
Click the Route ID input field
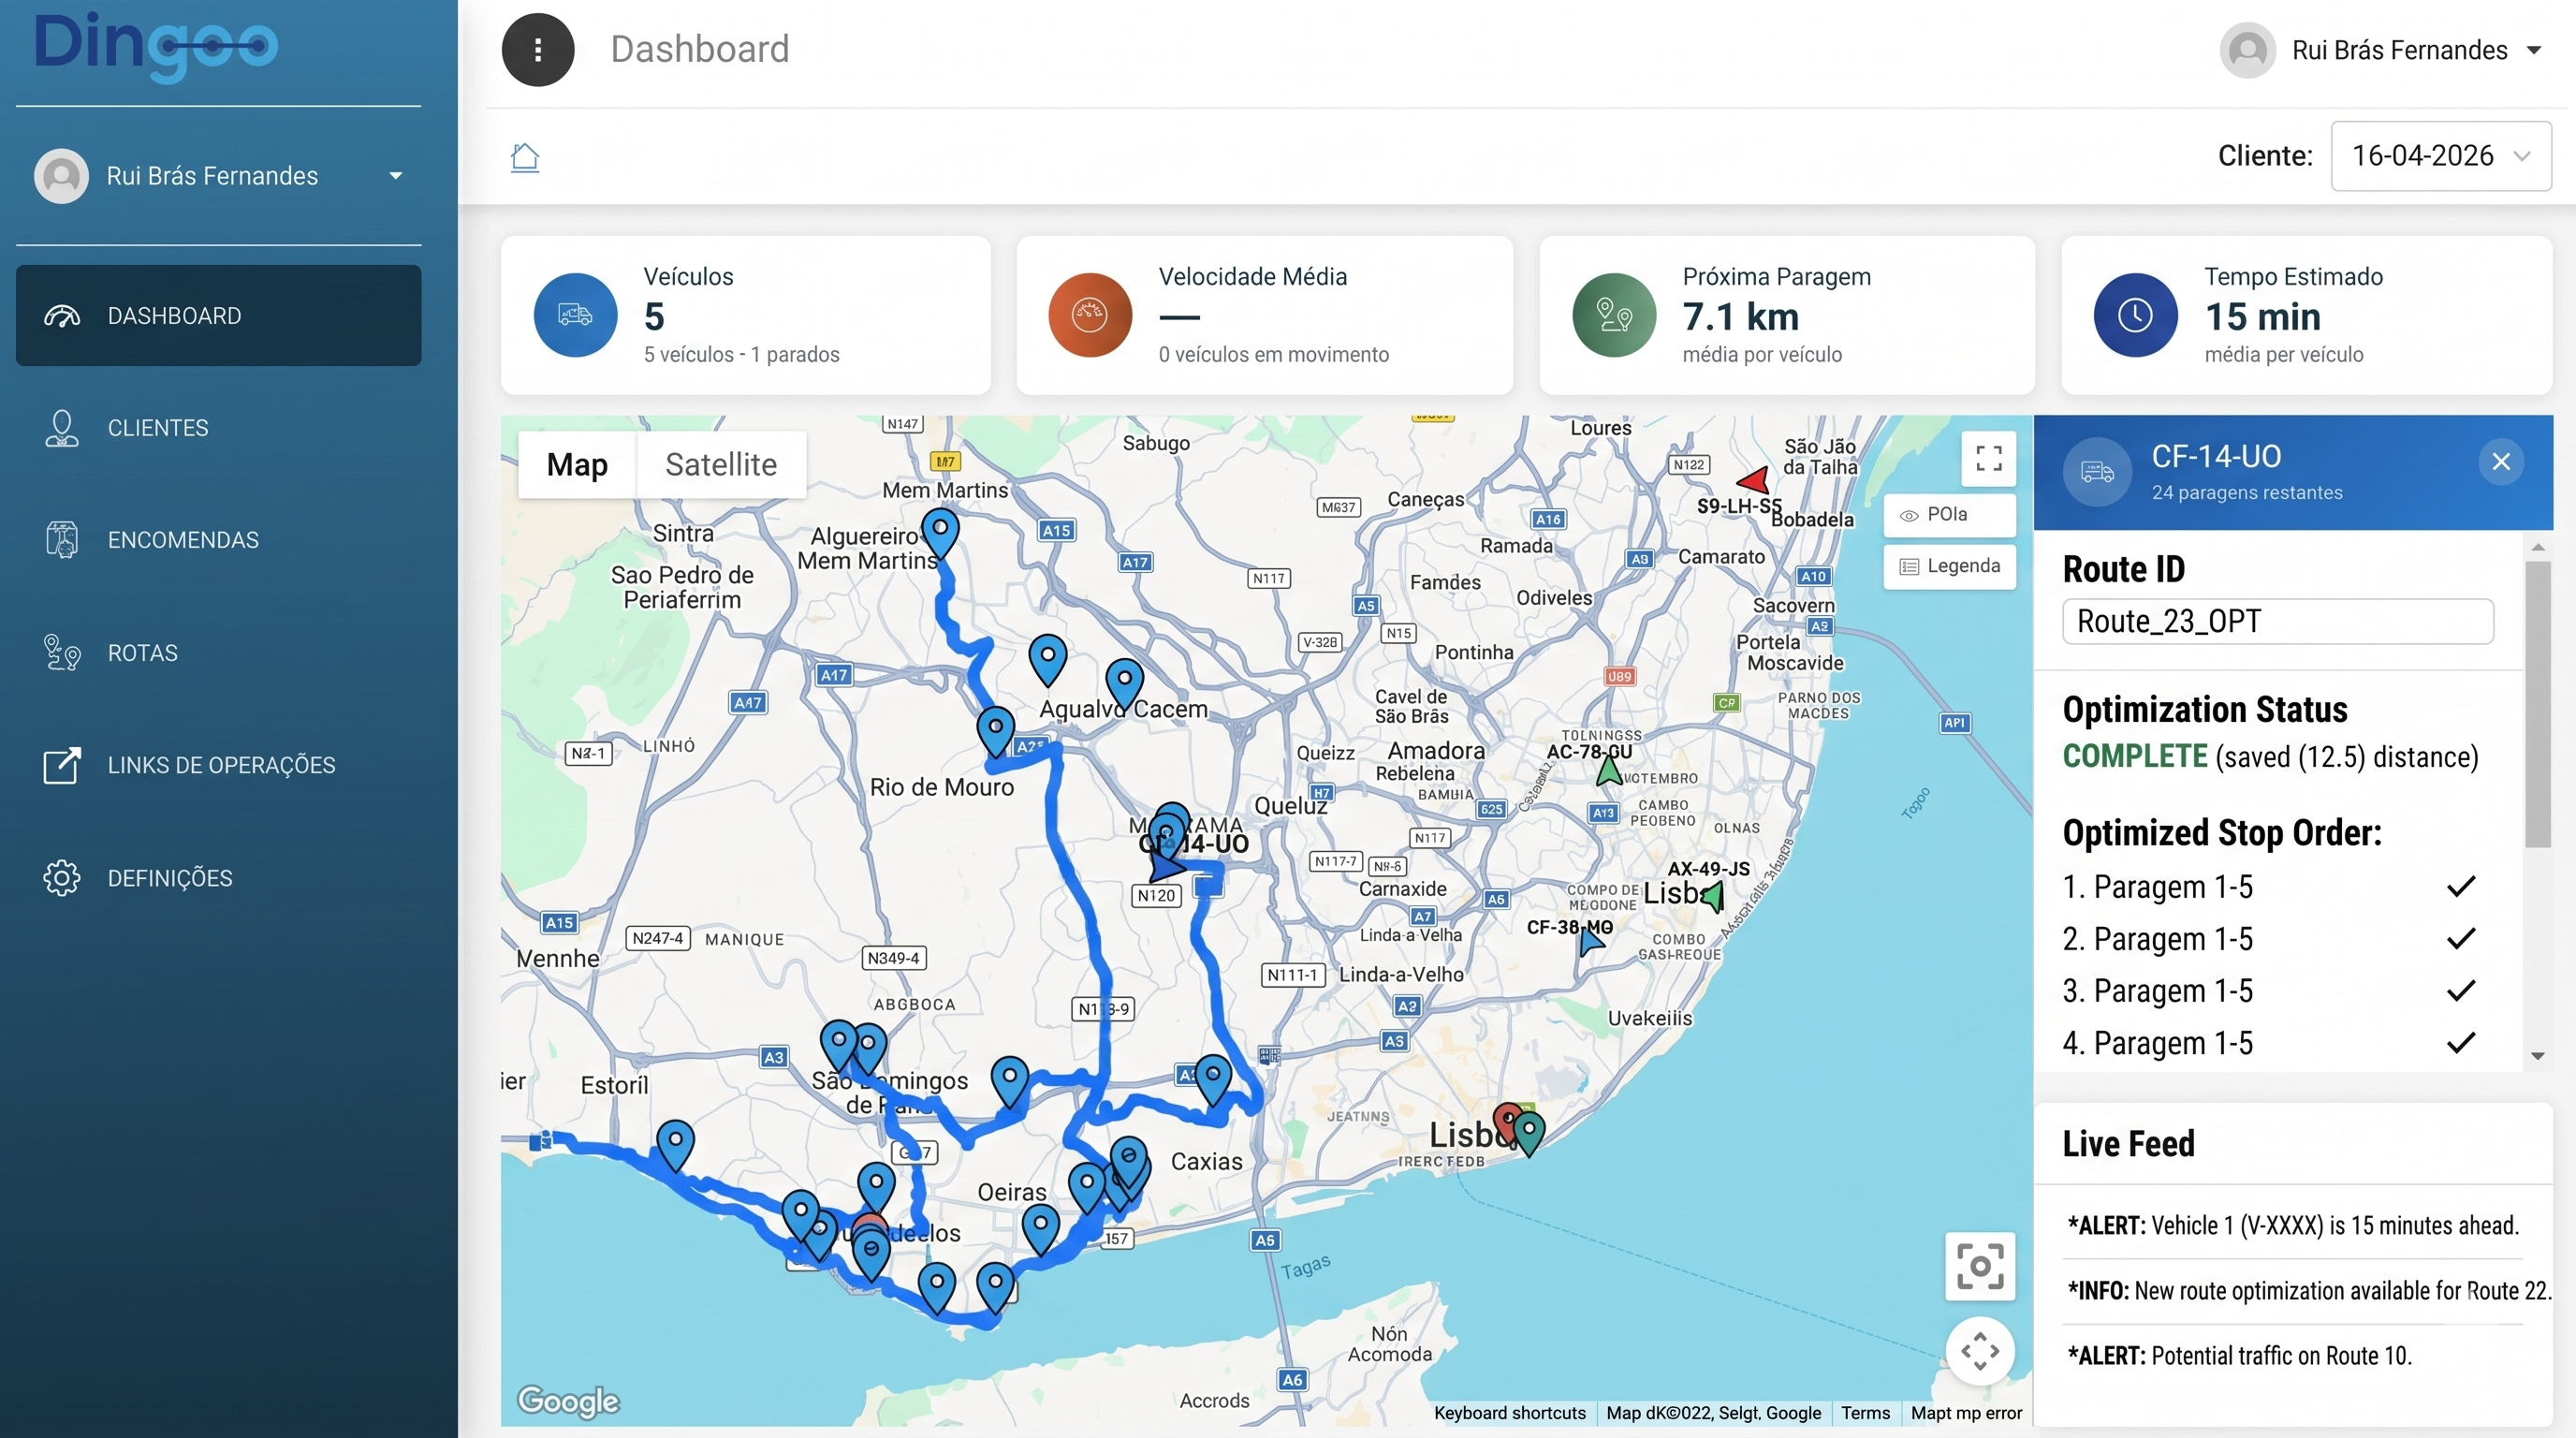click(x=2277, y=621)
